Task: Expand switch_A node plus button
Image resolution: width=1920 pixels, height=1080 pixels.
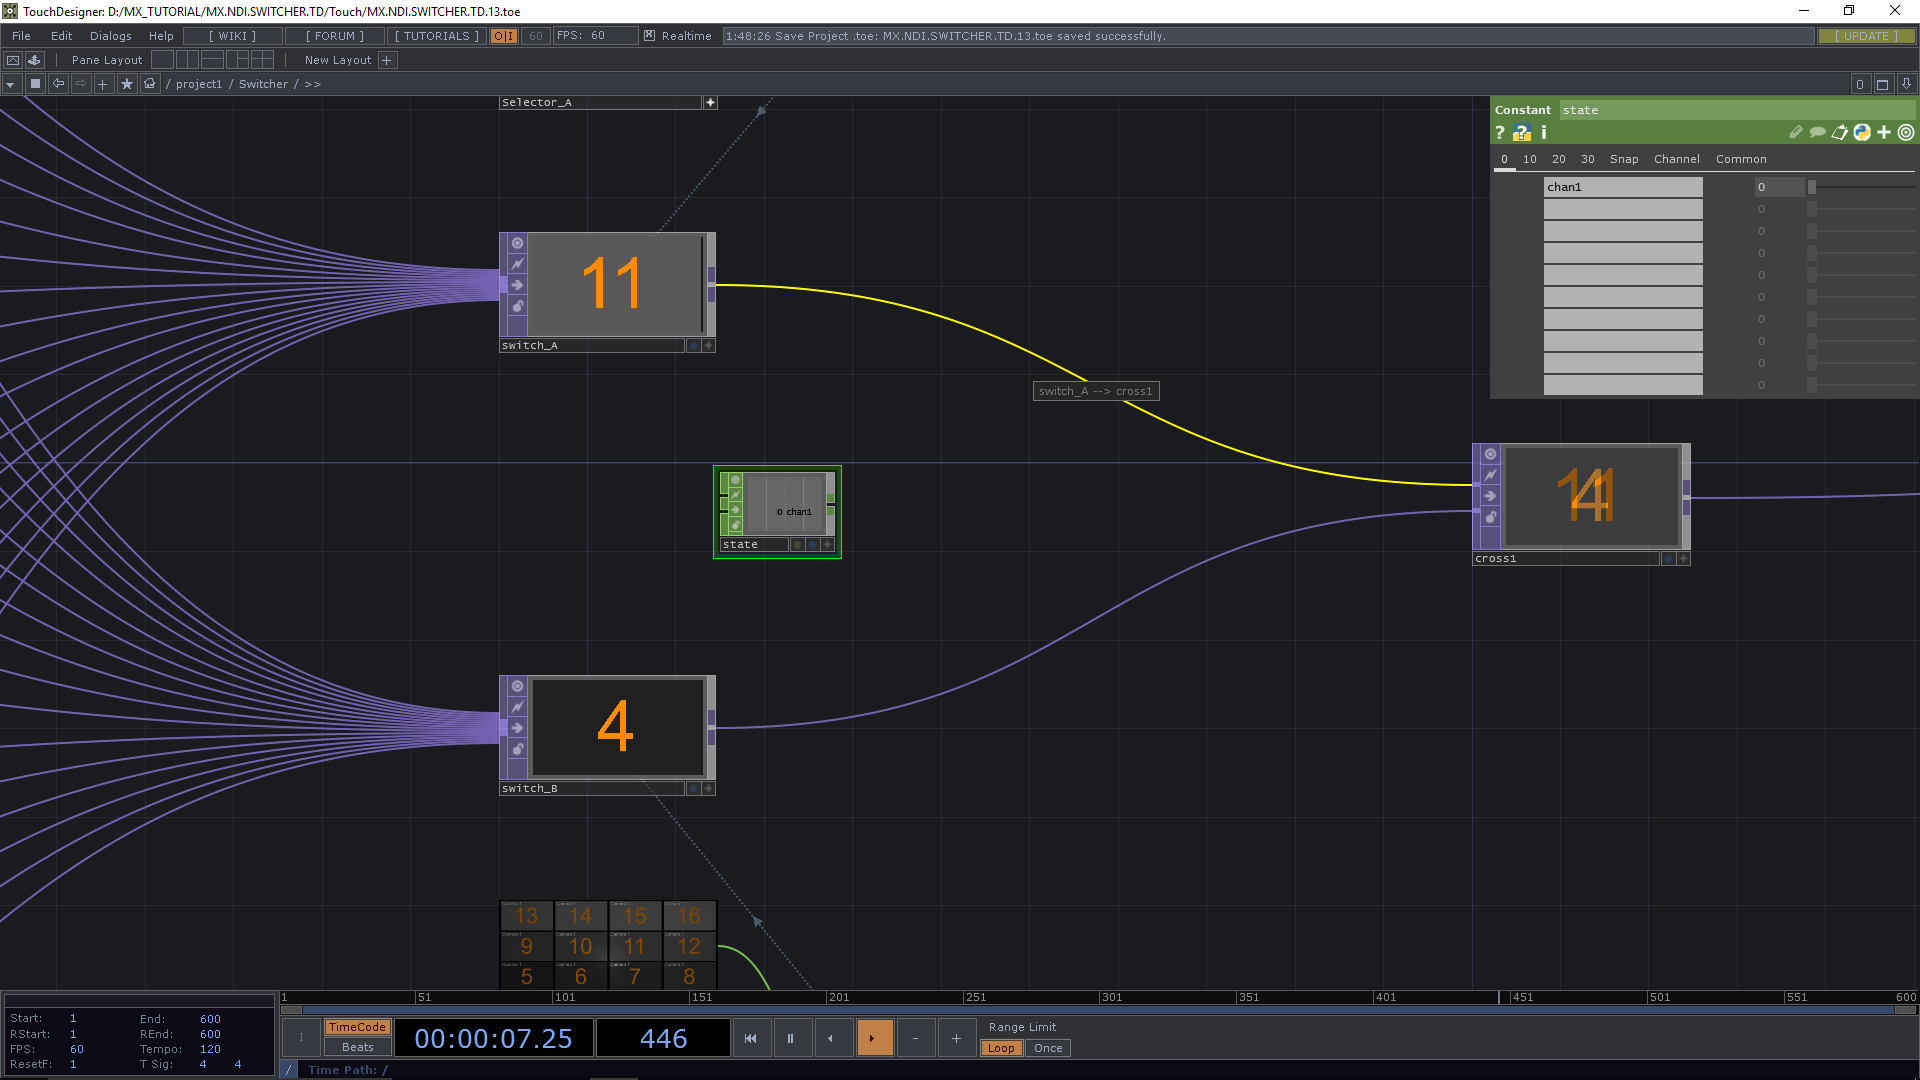Action: pos(708,345)
